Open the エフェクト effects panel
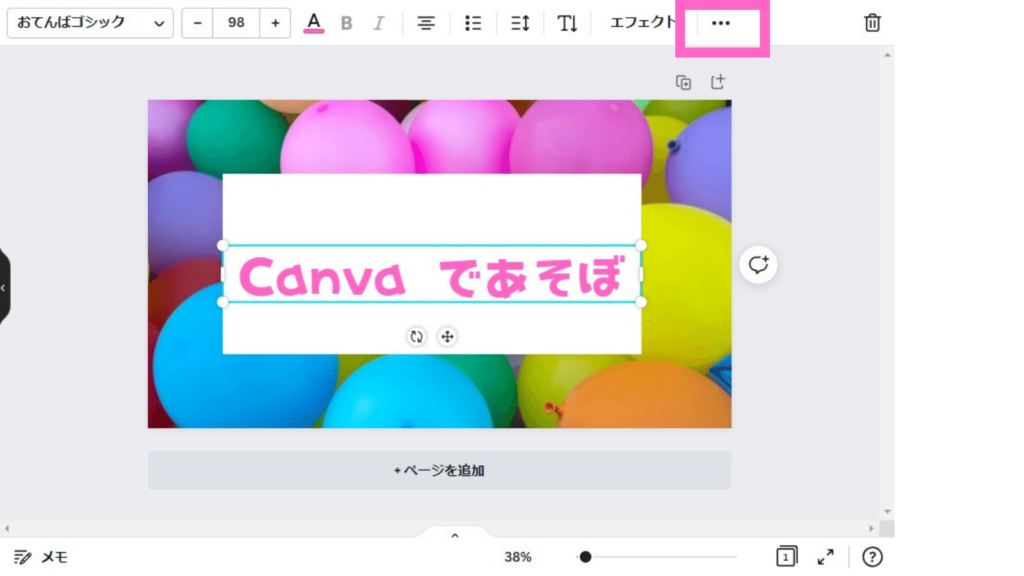Image resolution: width=1024 pixels, height=576 pixels. [643, 23]
